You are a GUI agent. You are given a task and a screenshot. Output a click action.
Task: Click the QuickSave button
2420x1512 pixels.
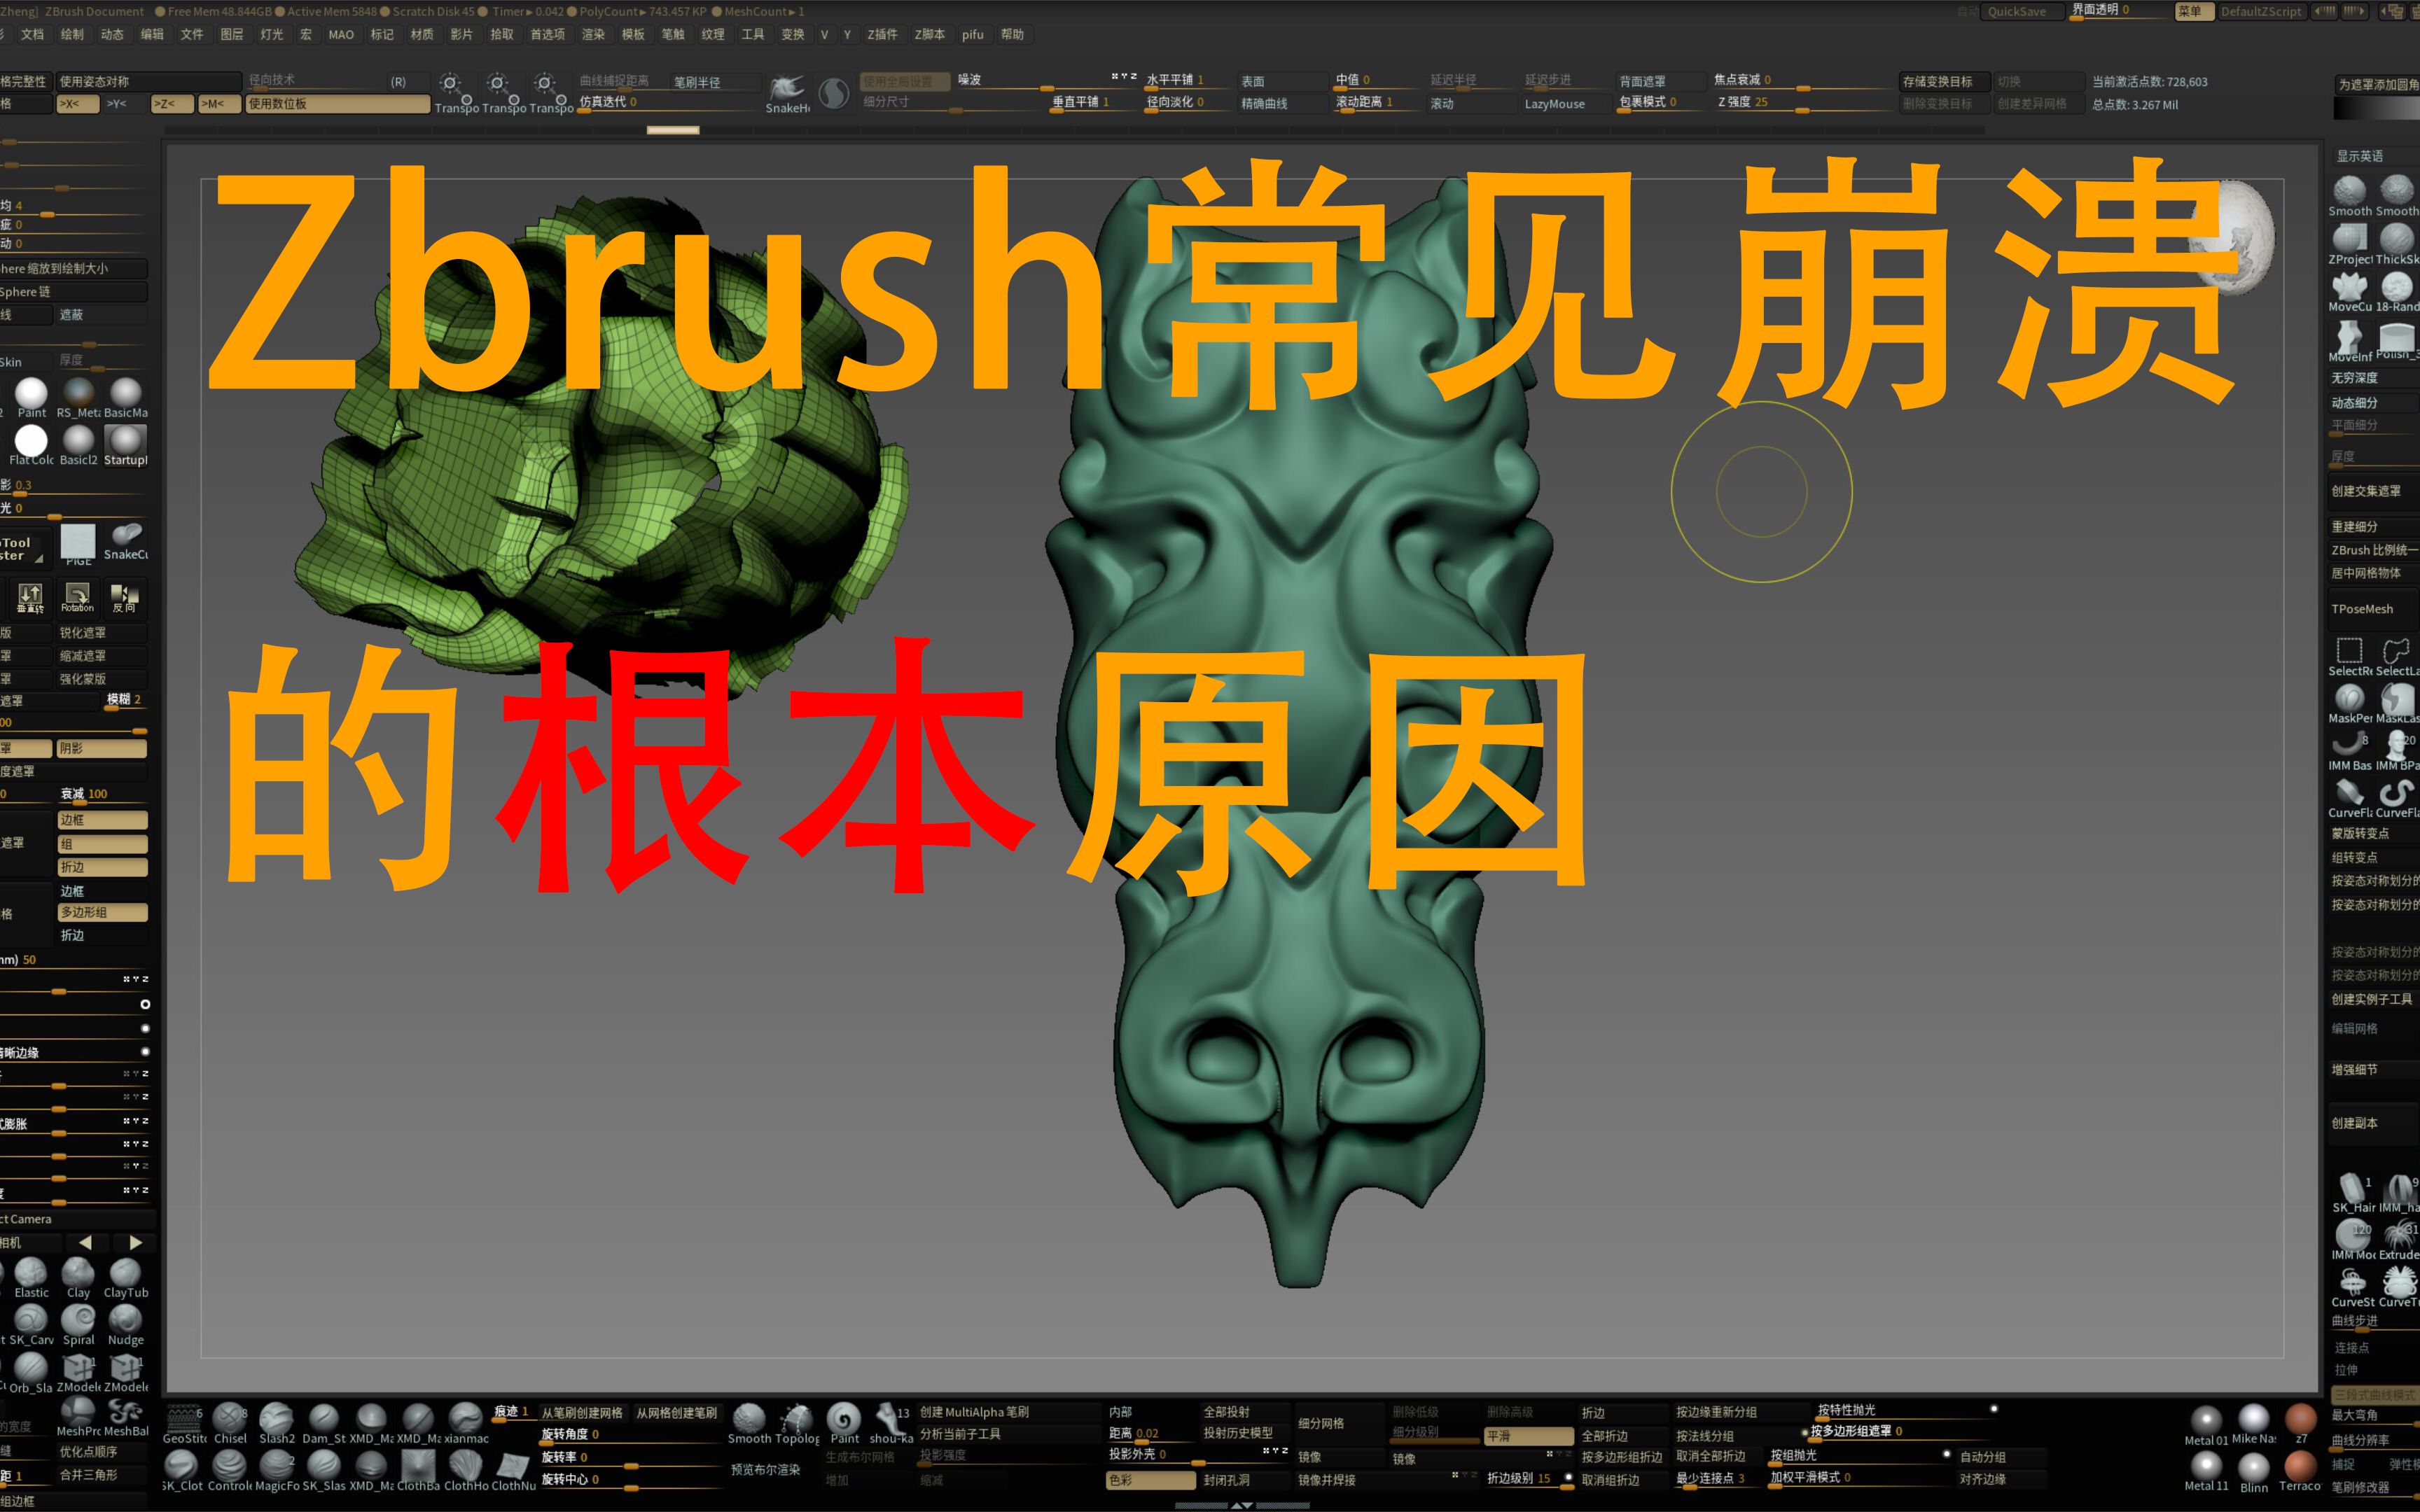2022,12
